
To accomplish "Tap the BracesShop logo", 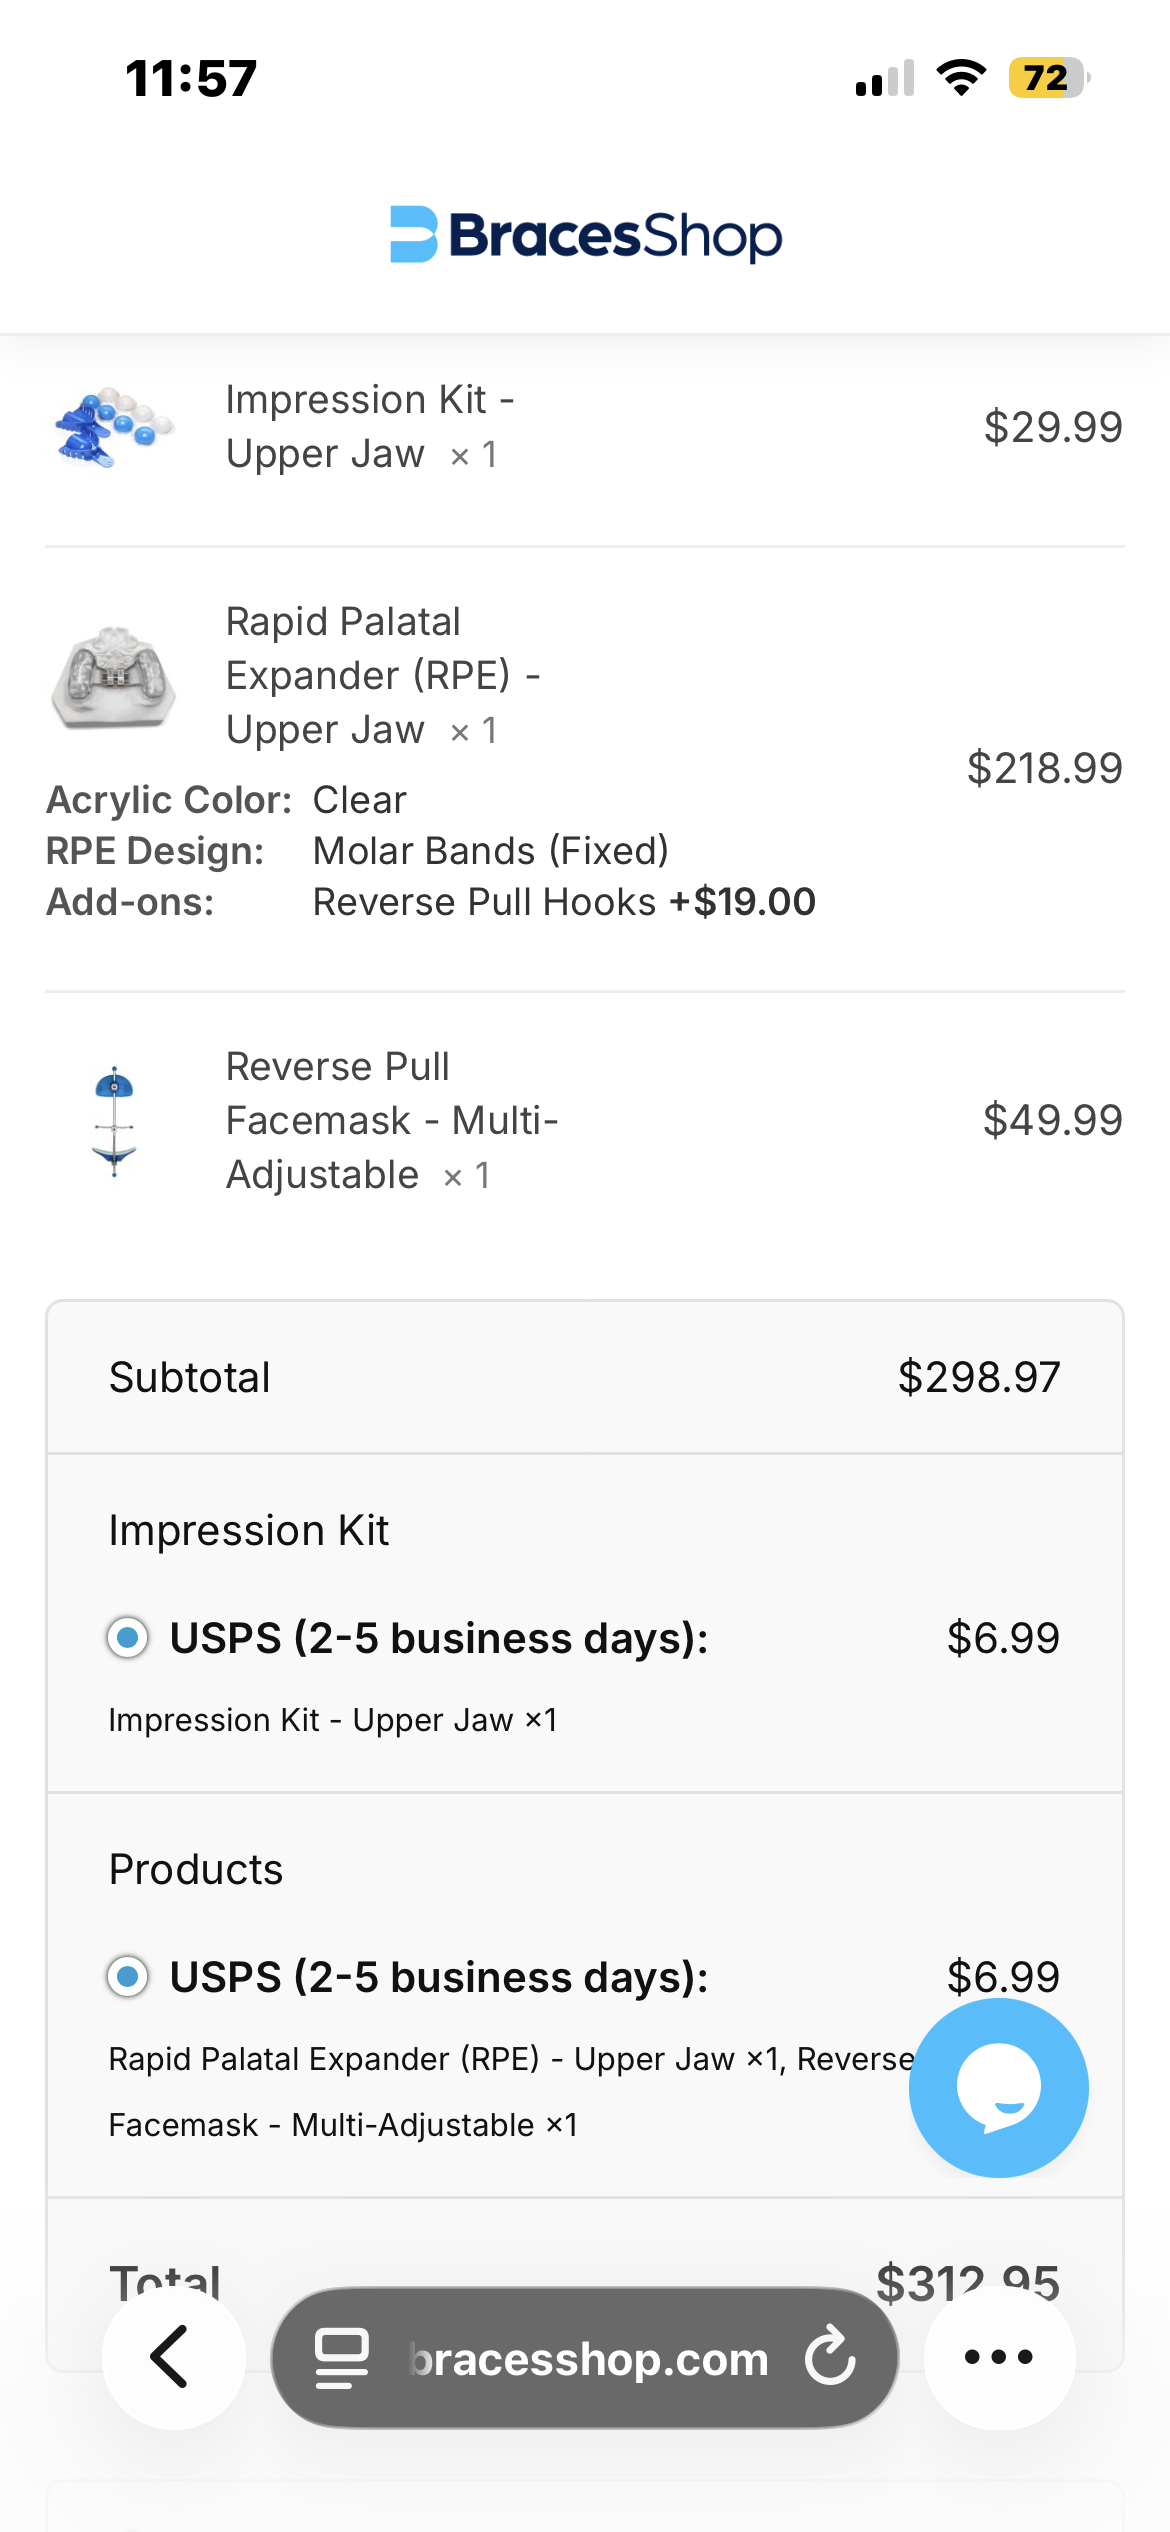I will (585, 235).
